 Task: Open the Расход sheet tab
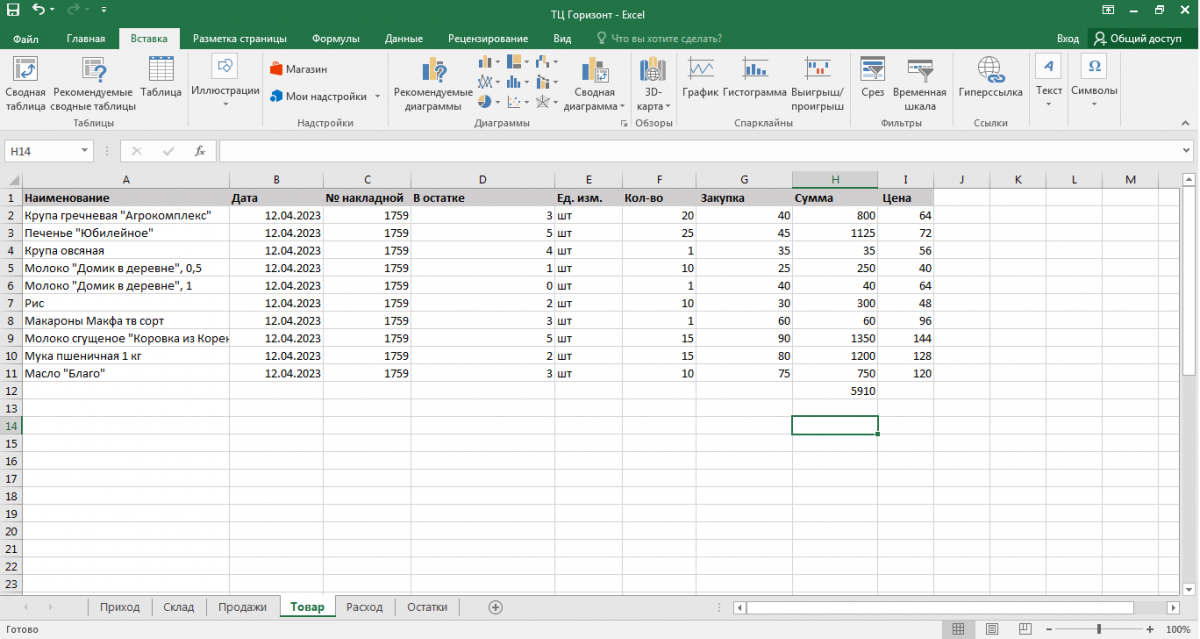364,607
